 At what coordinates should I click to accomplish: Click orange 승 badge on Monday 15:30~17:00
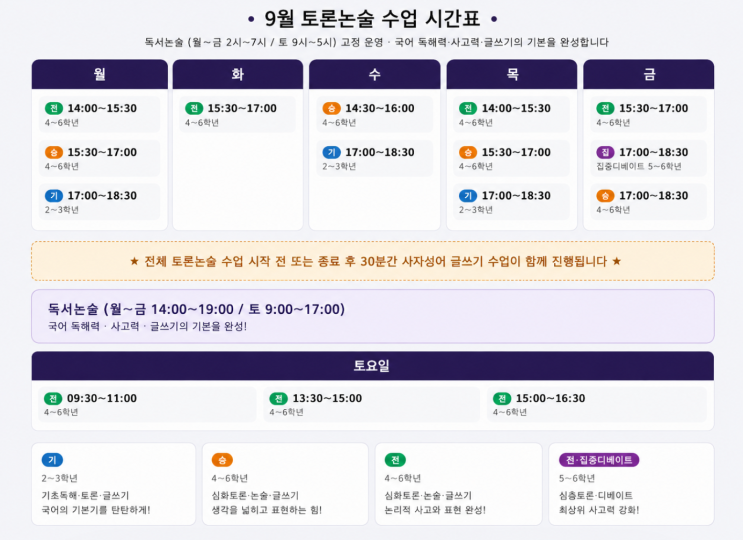click(x=54, y=153)
